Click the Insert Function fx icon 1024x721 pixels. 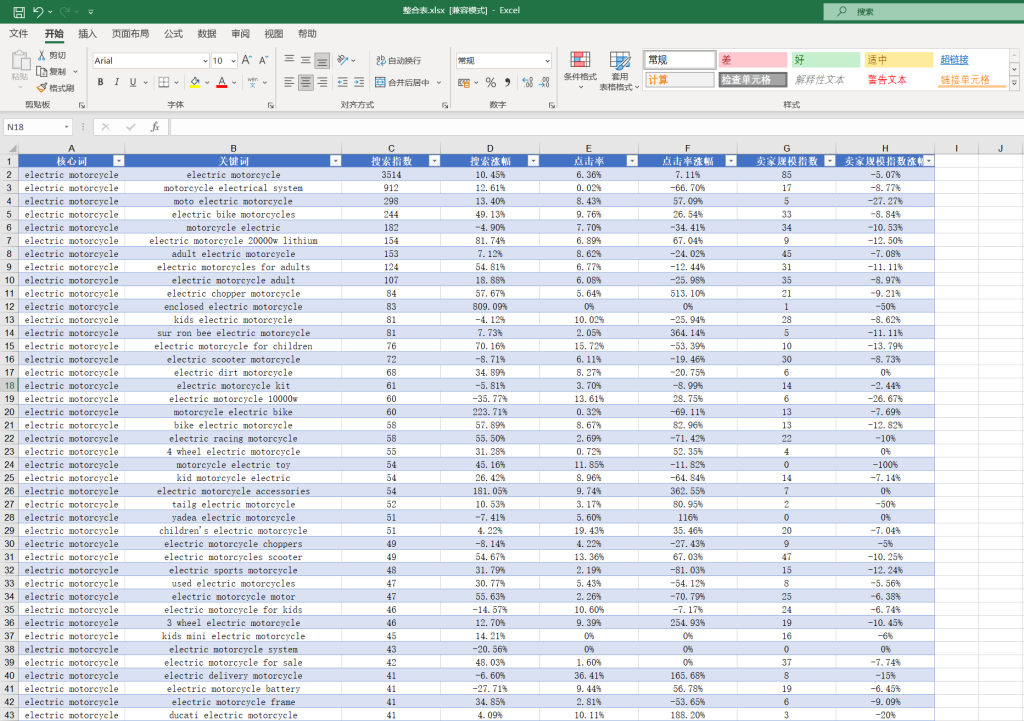(x=155, y=127)
